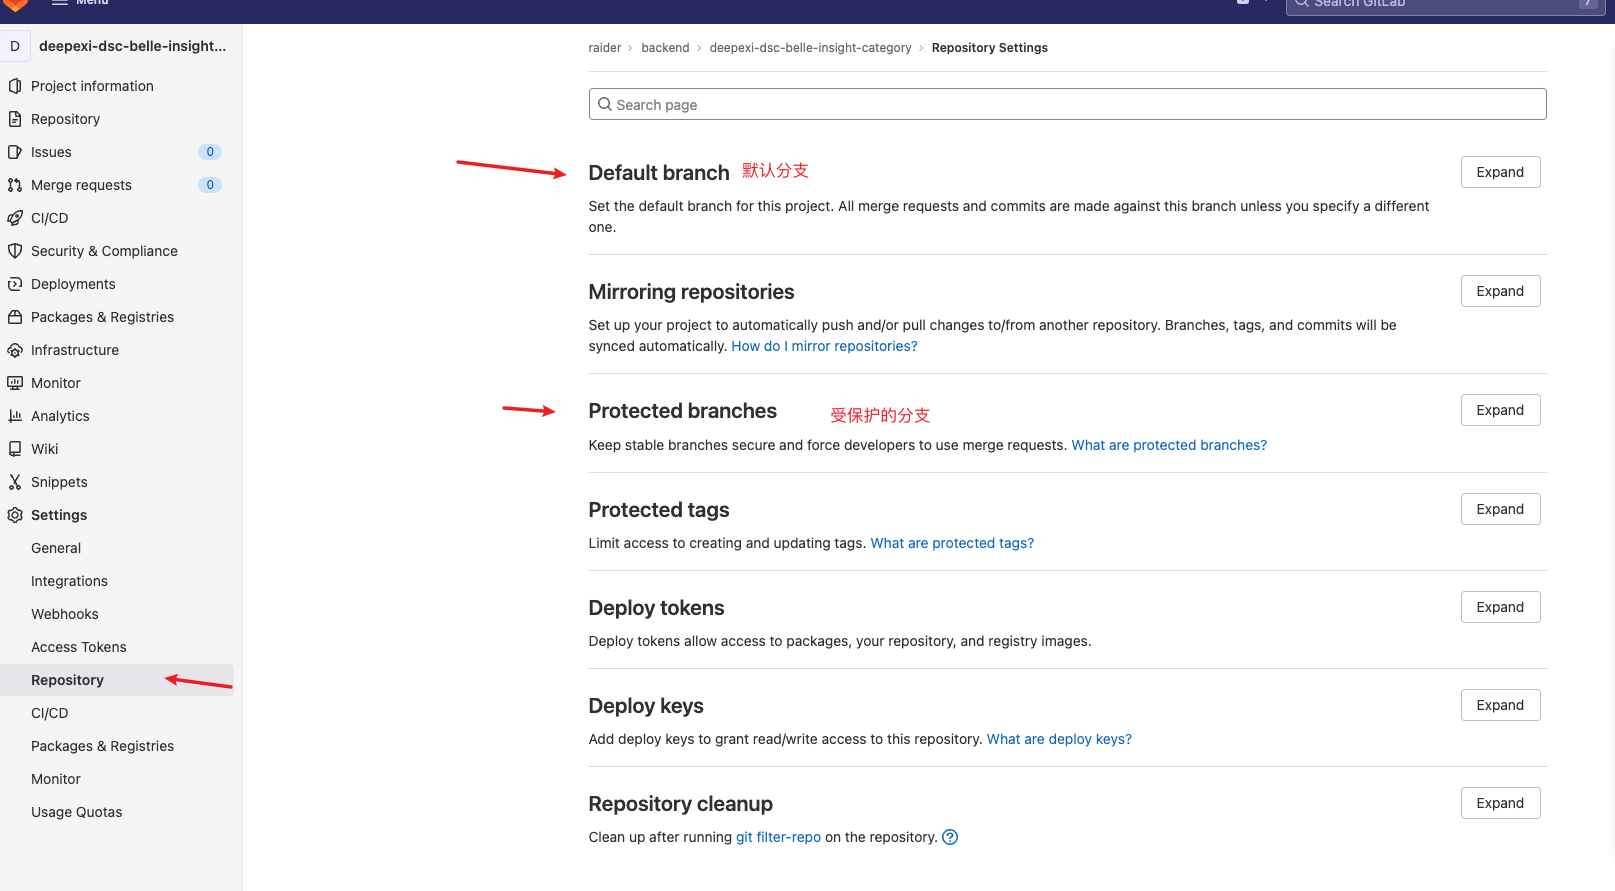Click the Security & Compliance shield icon
This screenshot has height=891, width=1615.
tap(15, 251)
